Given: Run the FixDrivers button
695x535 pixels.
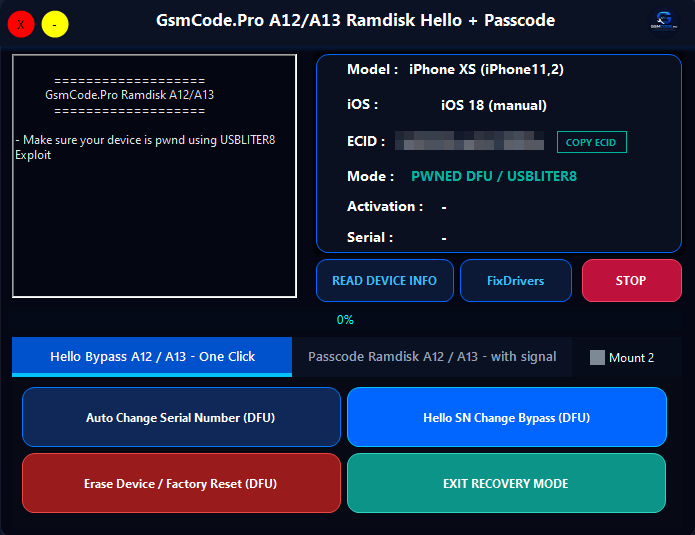Looking at the screenshot, I should [x=515, y=281].
